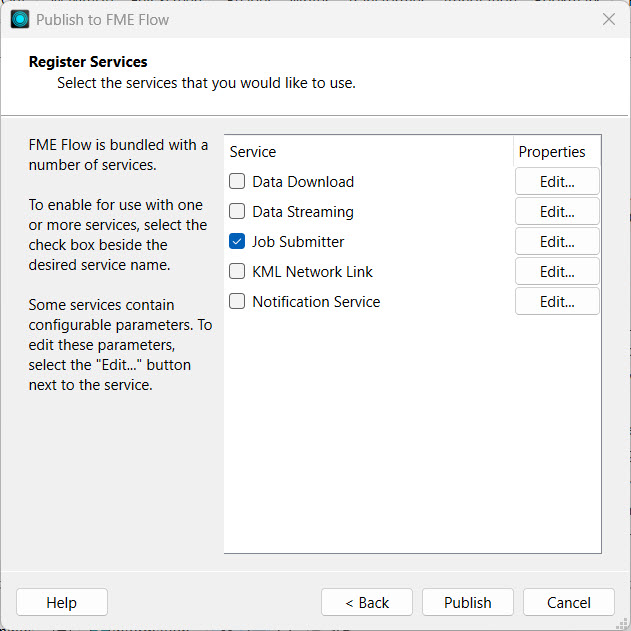Image resolution: width=631 pixels, height=631 pixels.
Task: Edit KML Network Link parameters
Action: [x=557, y=272]
